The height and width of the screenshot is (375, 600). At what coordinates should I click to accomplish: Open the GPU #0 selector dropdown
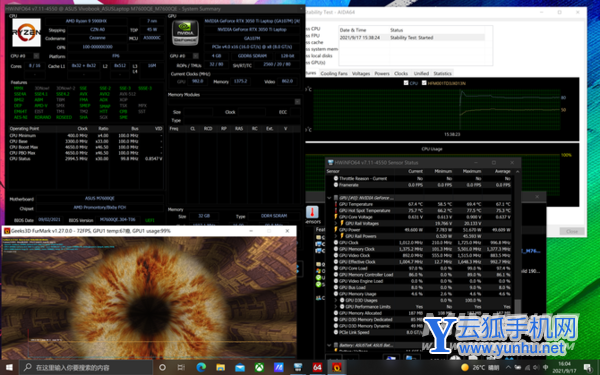(x=196, y=56)
